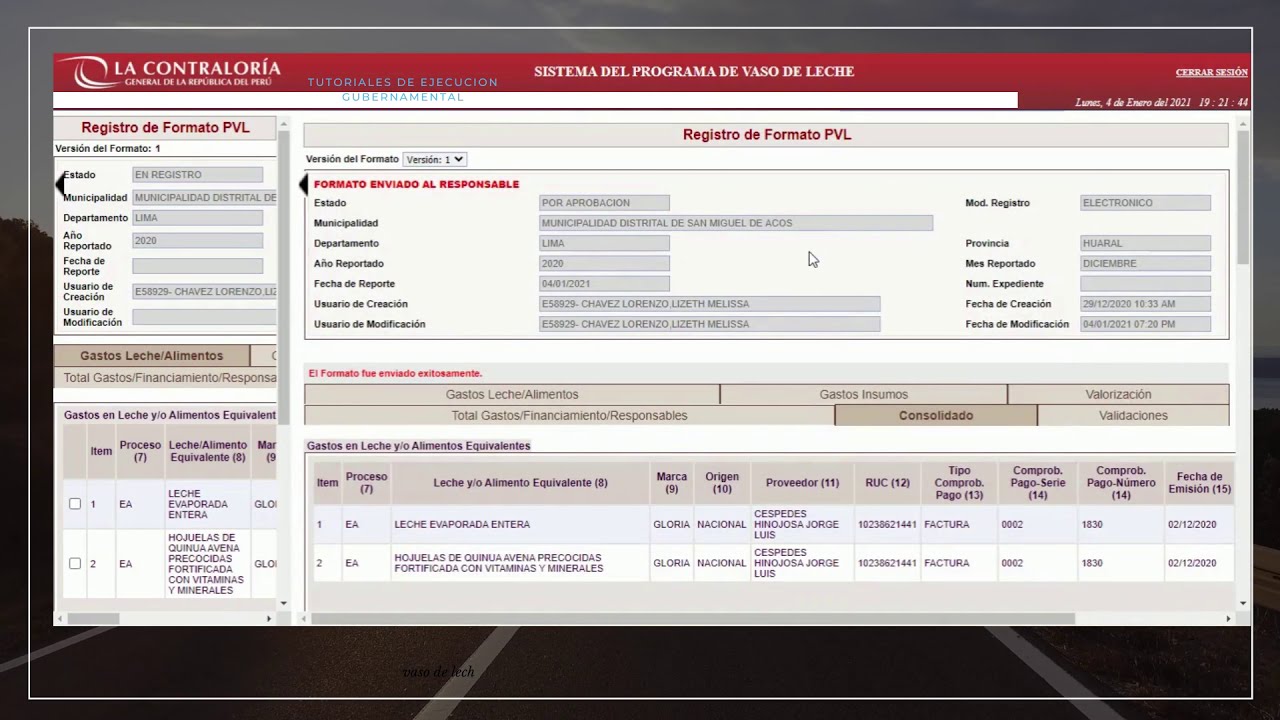Click the right arrow of main horizontal scrollbar
The image size is (1280, 720).
point(1229,619)
